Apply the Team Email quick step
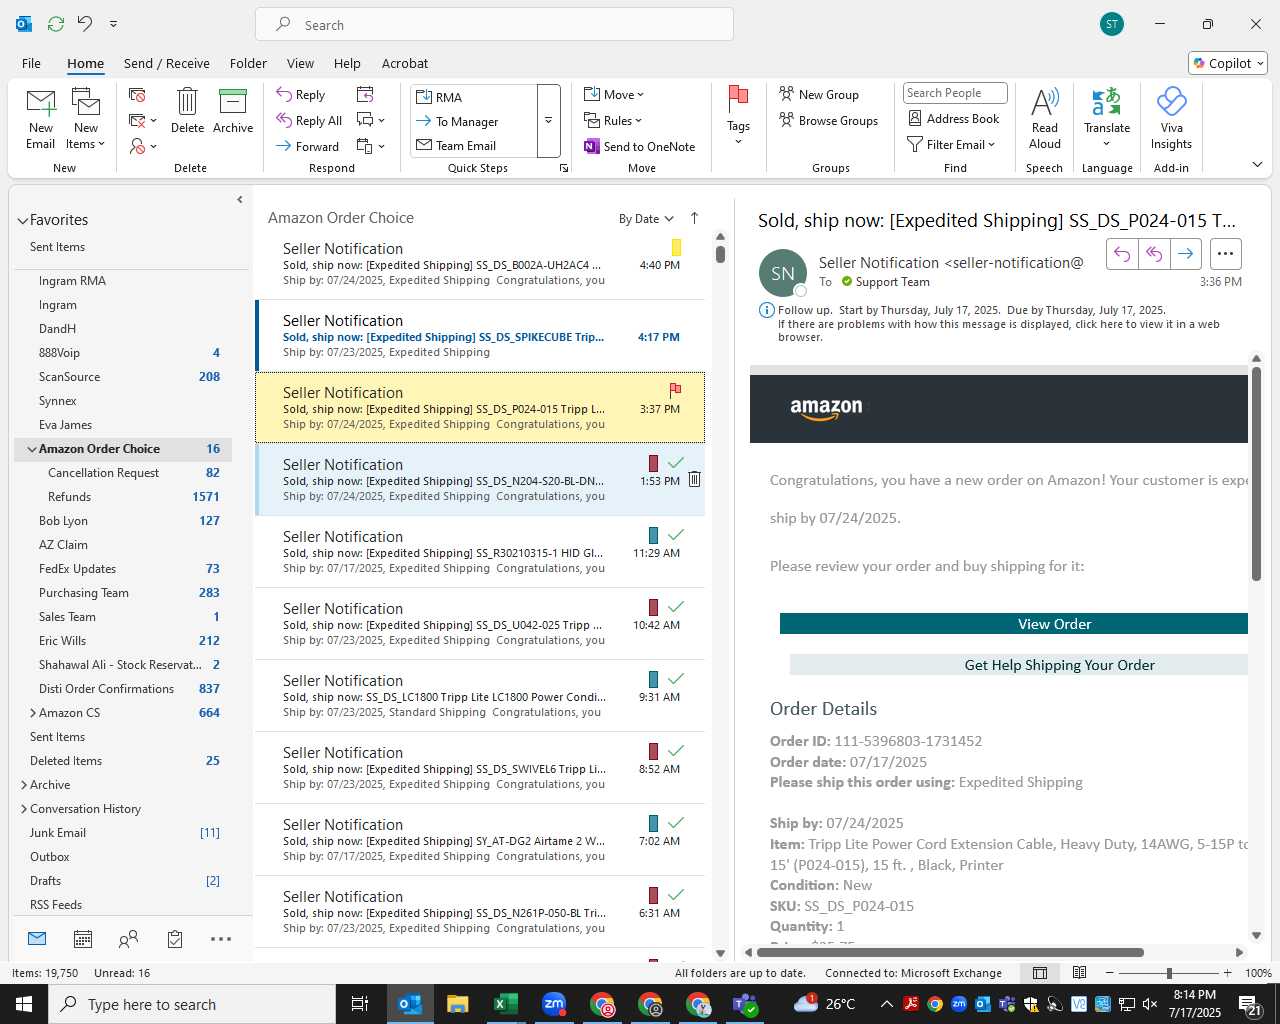 tap(474, 146)
